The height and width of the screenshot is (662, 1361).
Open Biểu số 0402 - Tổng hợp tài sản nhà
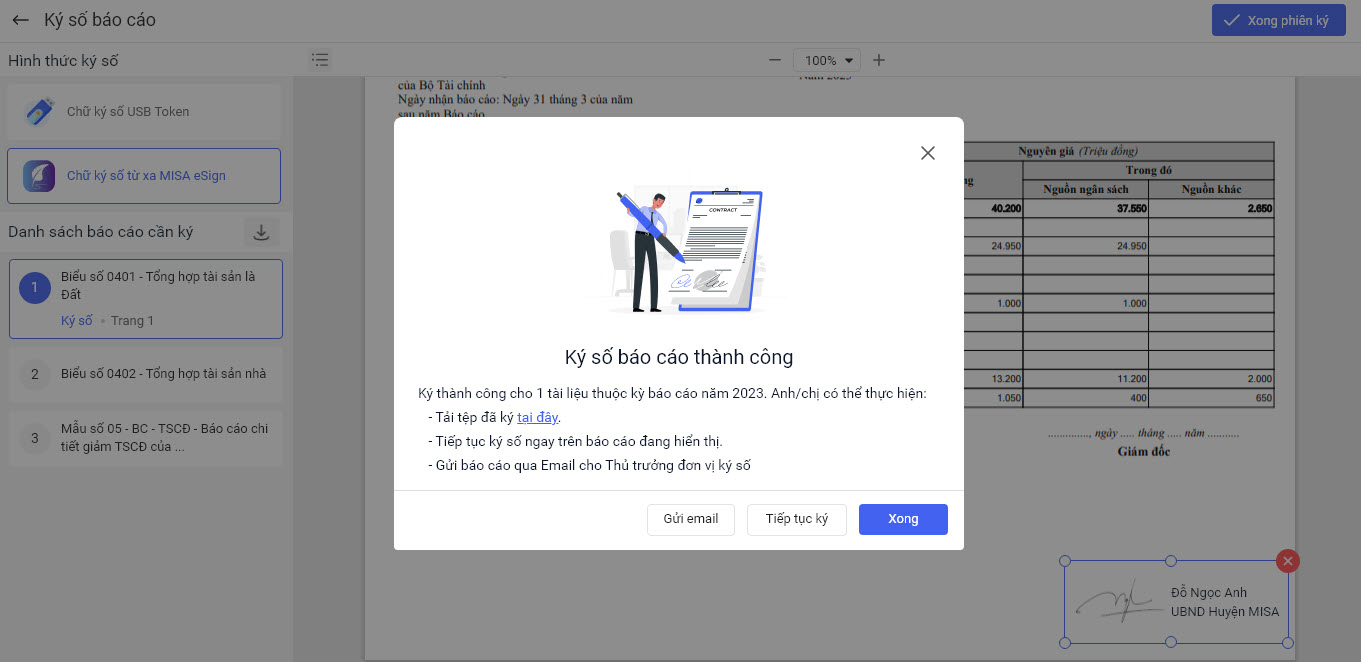(x=146, y=374)
